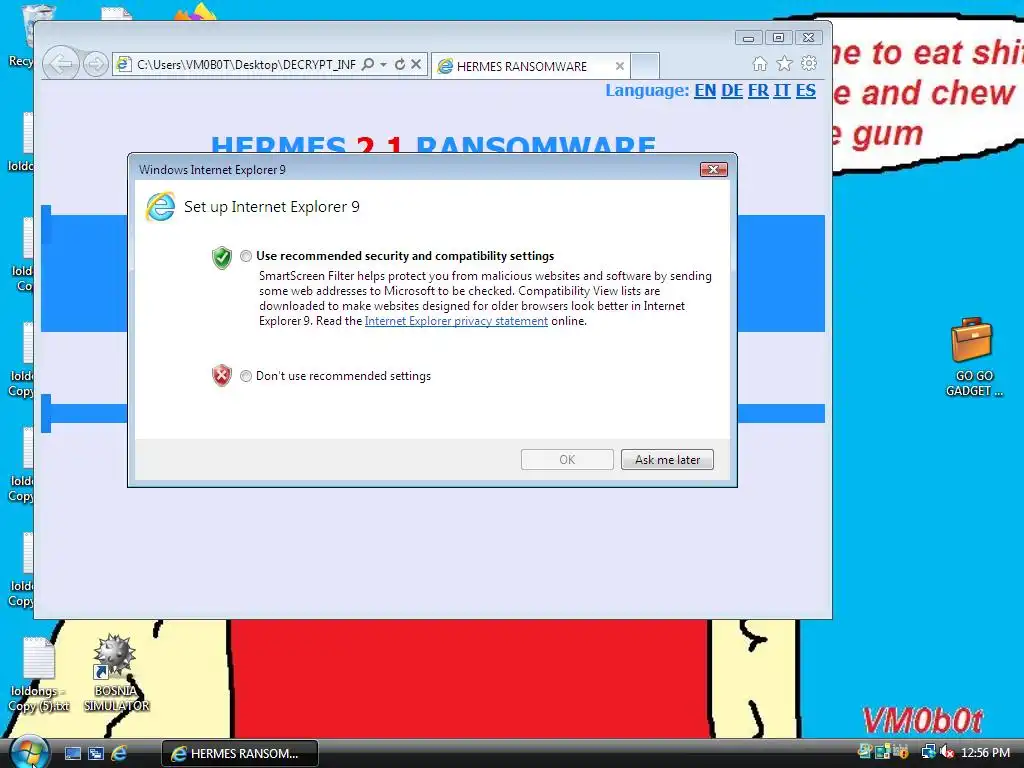1024x768 pixels.
Task: Close the Internet Explorer browser window
Action: pyautogui.click(x=808, y=38)
